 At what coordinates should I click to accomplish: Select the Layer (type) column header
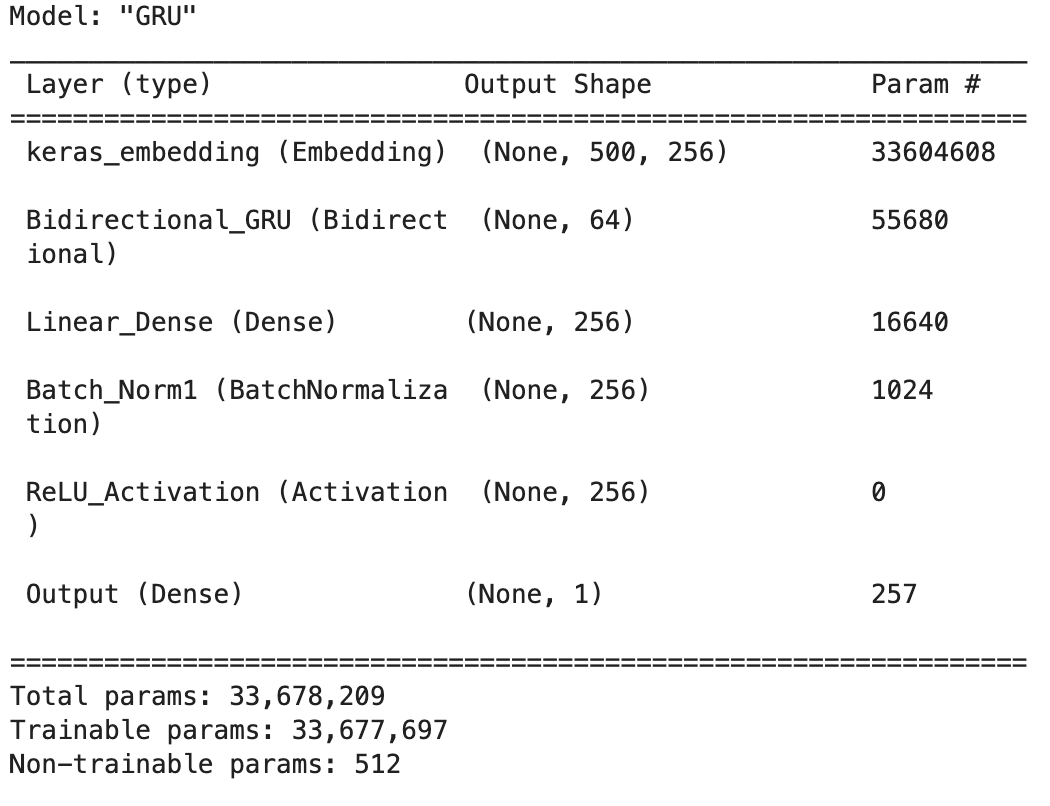click(x=119, y=84)
